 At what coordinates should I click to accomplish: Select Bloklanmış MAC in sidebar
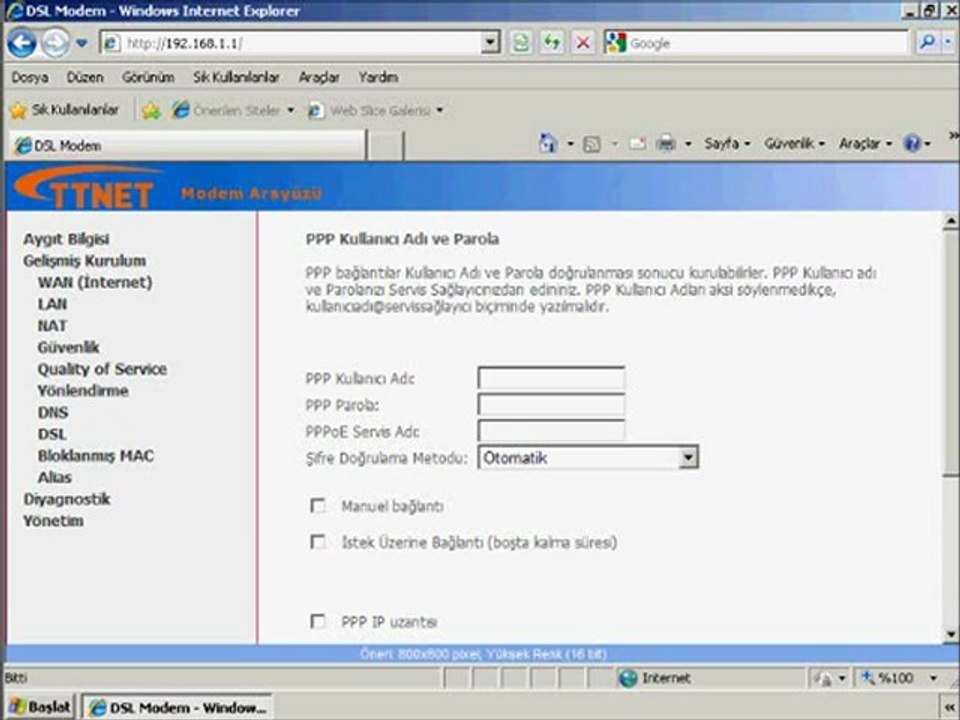click(x=96, y=456)
